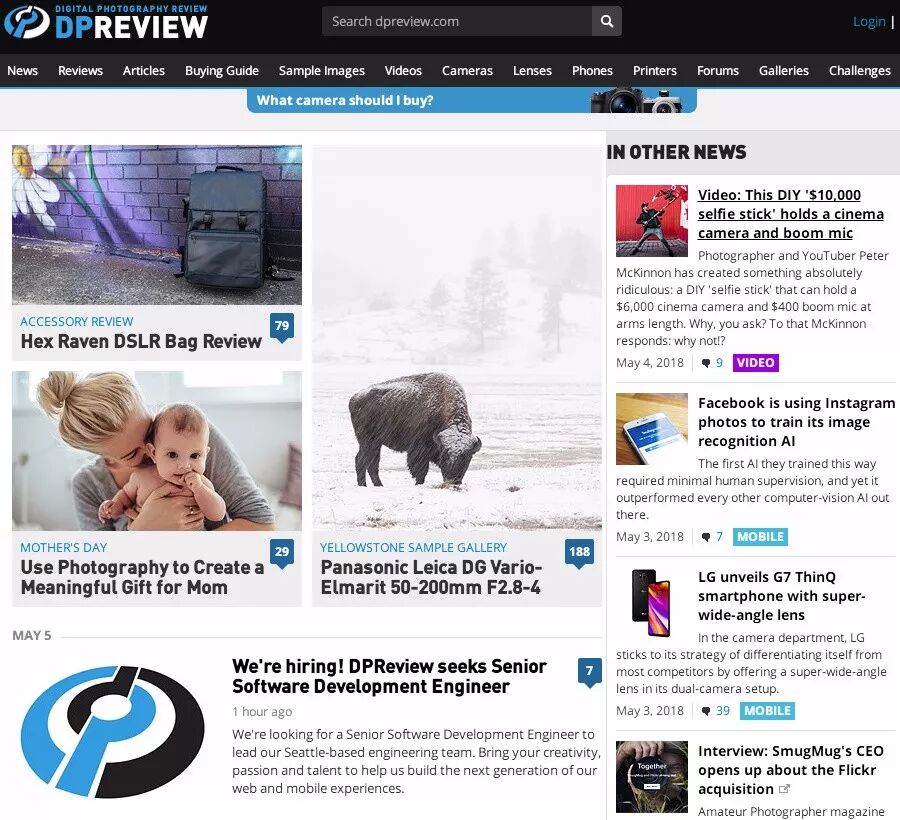The width and height of the screenshot is (900, 820).
Task: Open 'Interview: SmugMug's CEO' Flickr acquisition article
Action: (791, 770)
